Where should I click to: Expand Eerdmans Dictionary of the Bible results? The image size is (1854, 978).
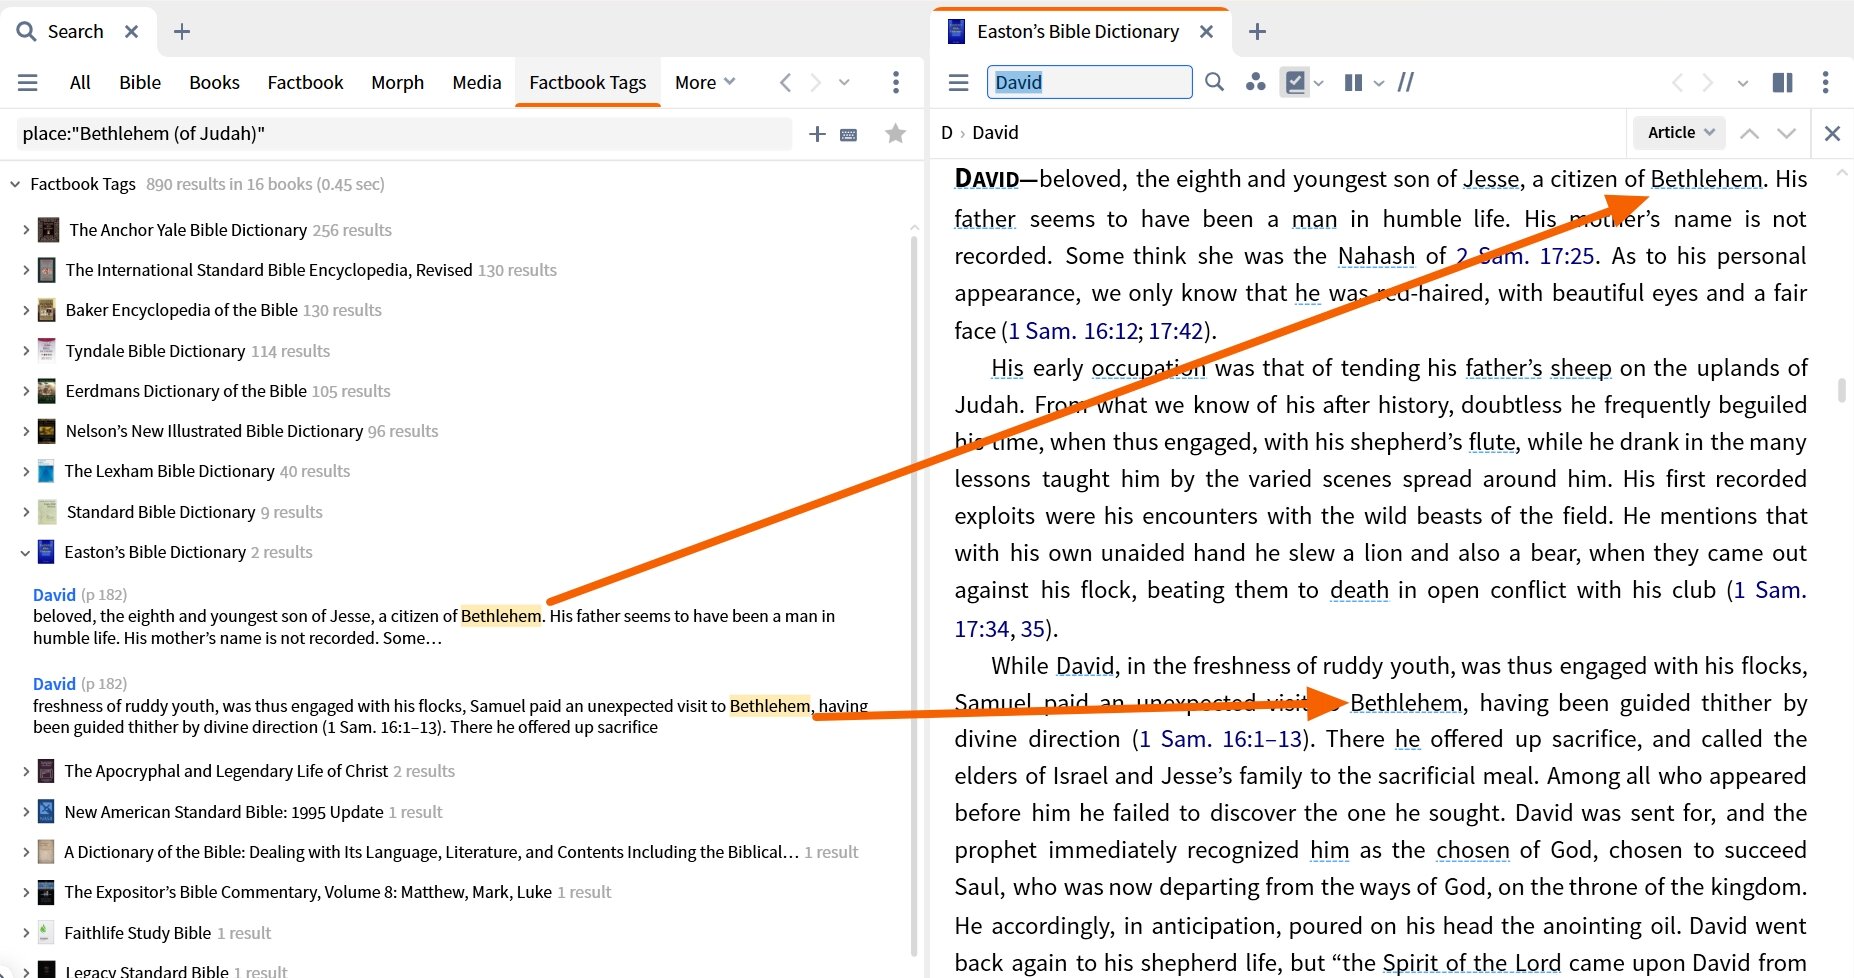pos(25,391)
